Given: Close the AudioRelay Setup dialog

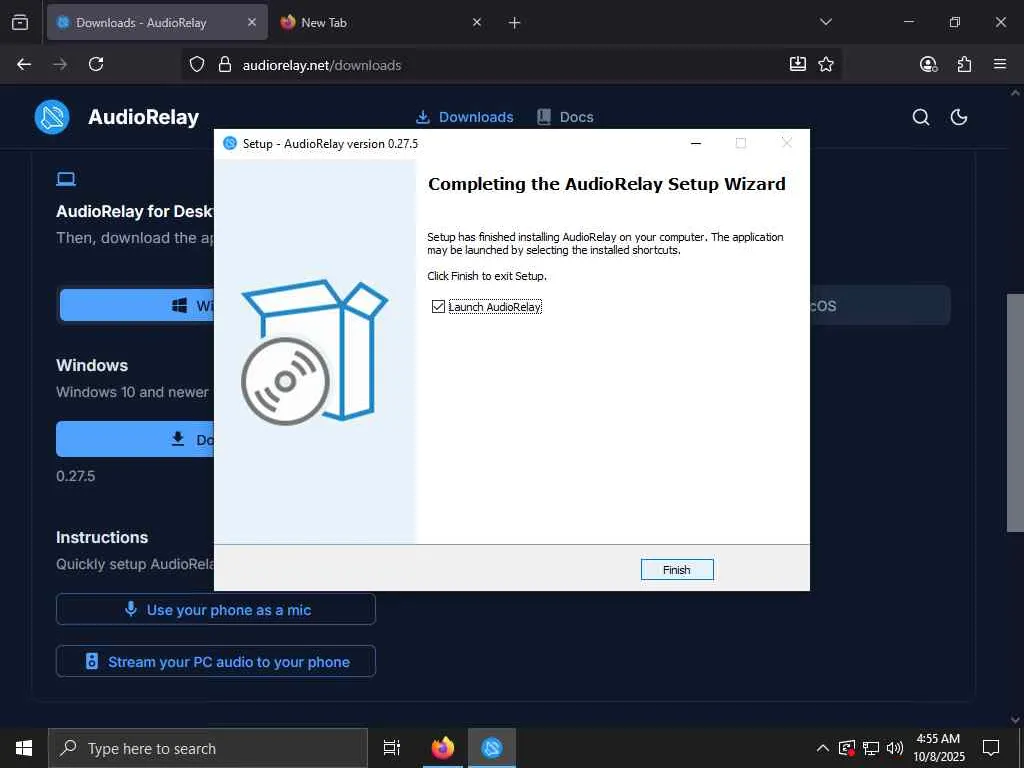Looking at the screenshot, I should click(787, 143).
